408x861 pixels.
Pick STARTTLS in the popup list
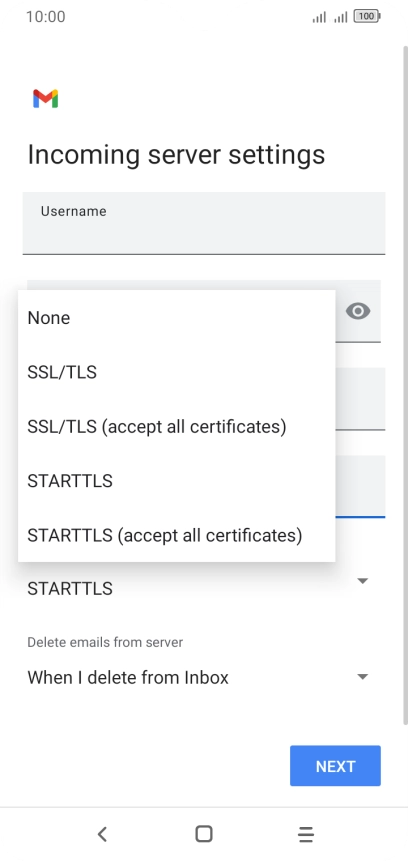pyautogui.click(x=177, y=481)
